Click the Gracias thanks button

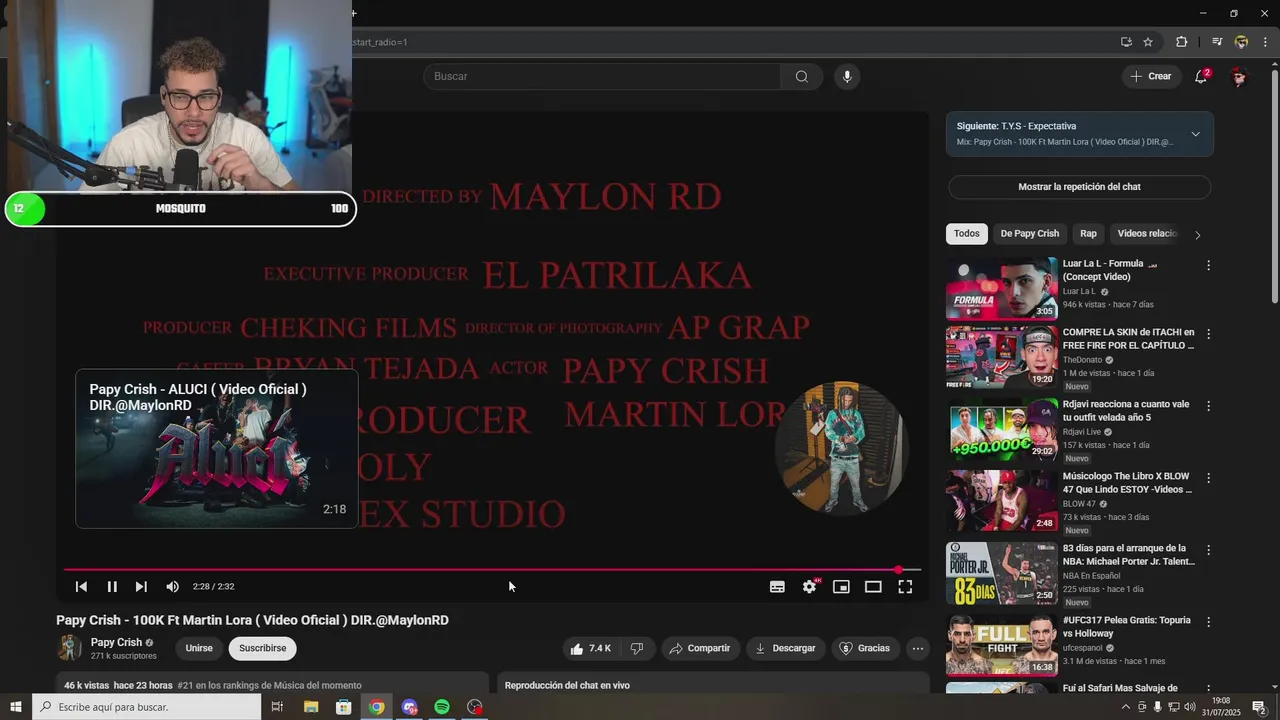[864, 648]
